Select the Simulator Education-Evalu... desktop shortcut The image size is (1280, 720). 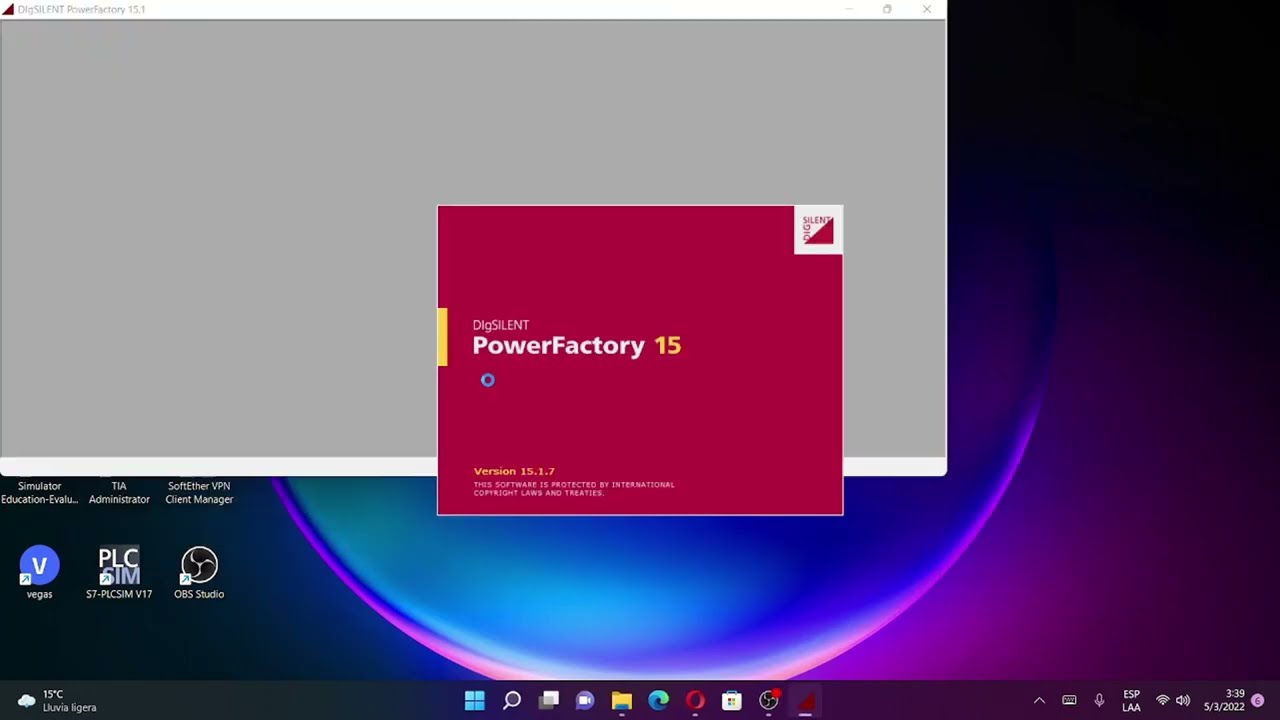(39, 492)
